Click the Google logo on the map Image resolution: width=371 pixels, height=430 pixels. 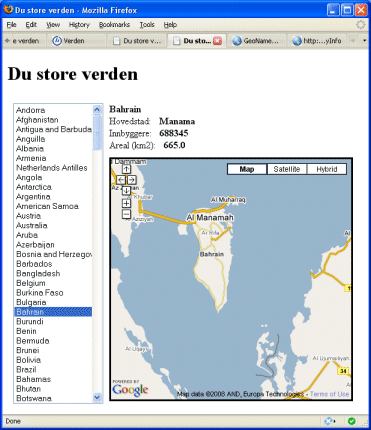pos(130,389)
